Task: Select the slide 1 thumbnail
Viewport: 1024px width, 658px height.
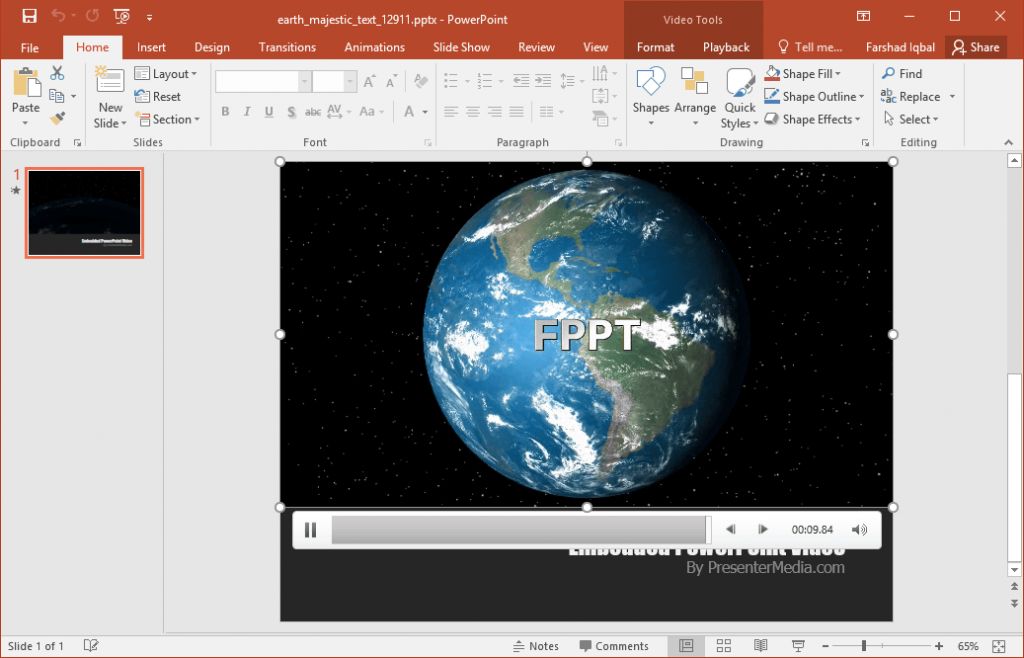Action: click(x=84, y=212)
